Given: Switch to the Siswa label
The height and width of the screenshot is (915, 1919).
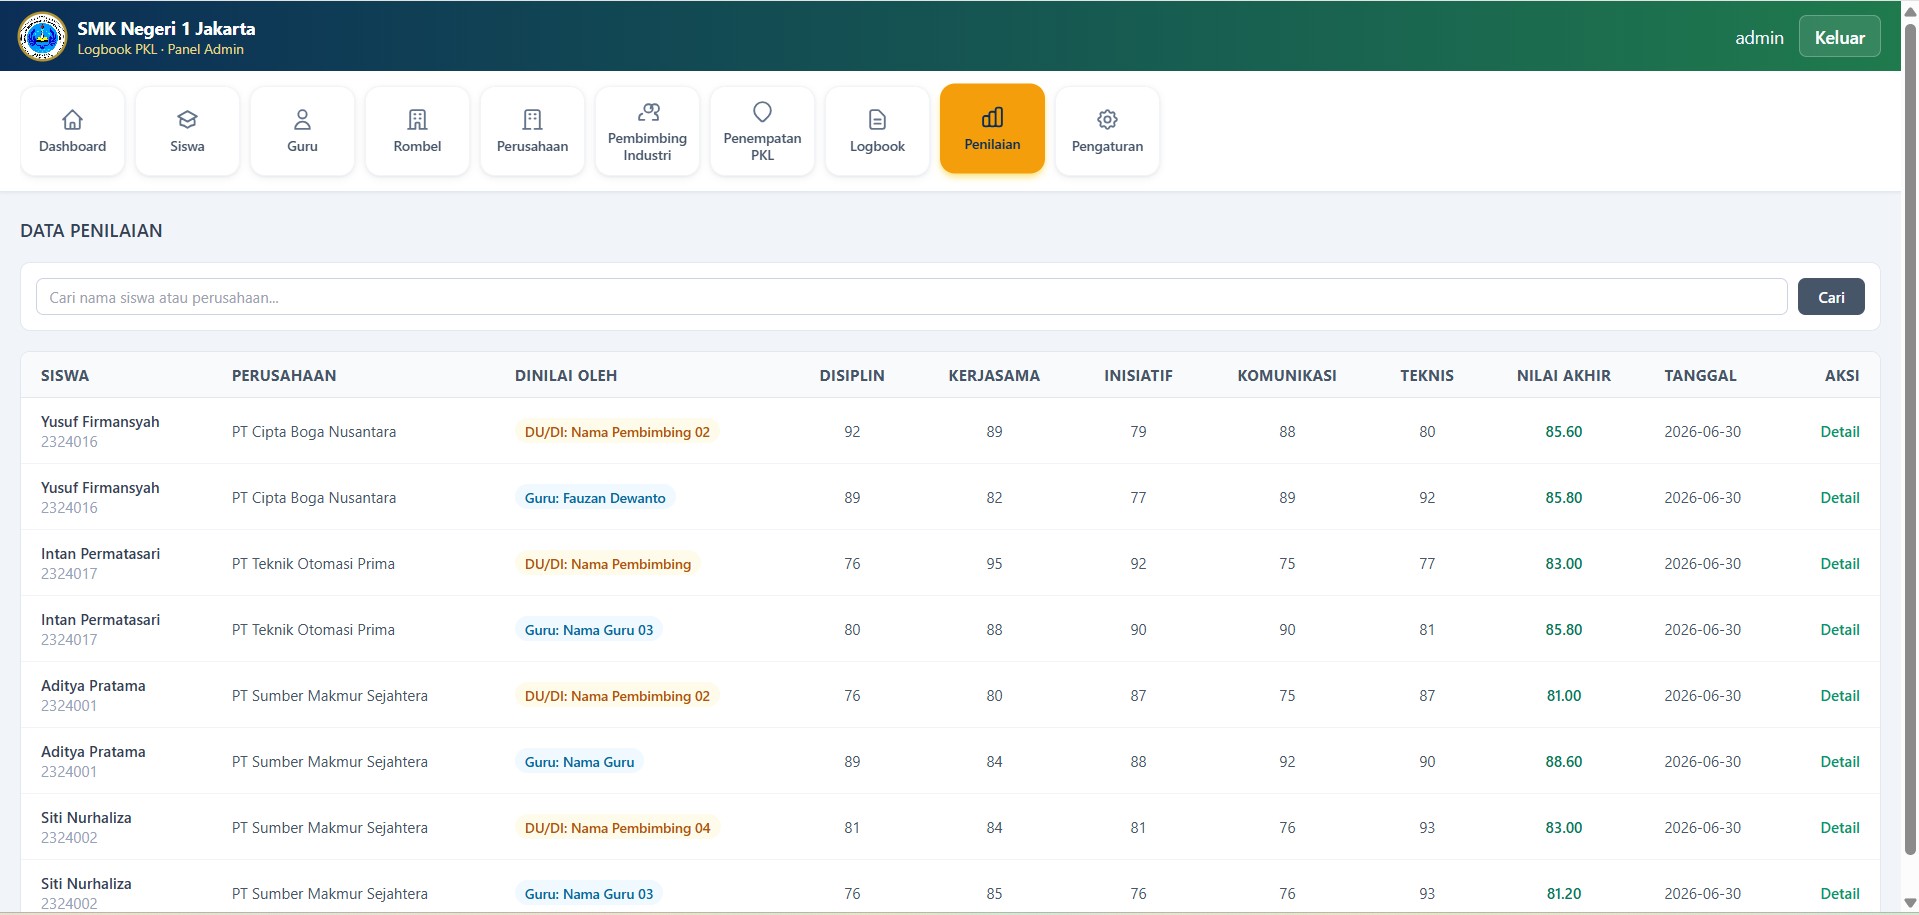Looking at the screenshot, I should click(187, 146).
